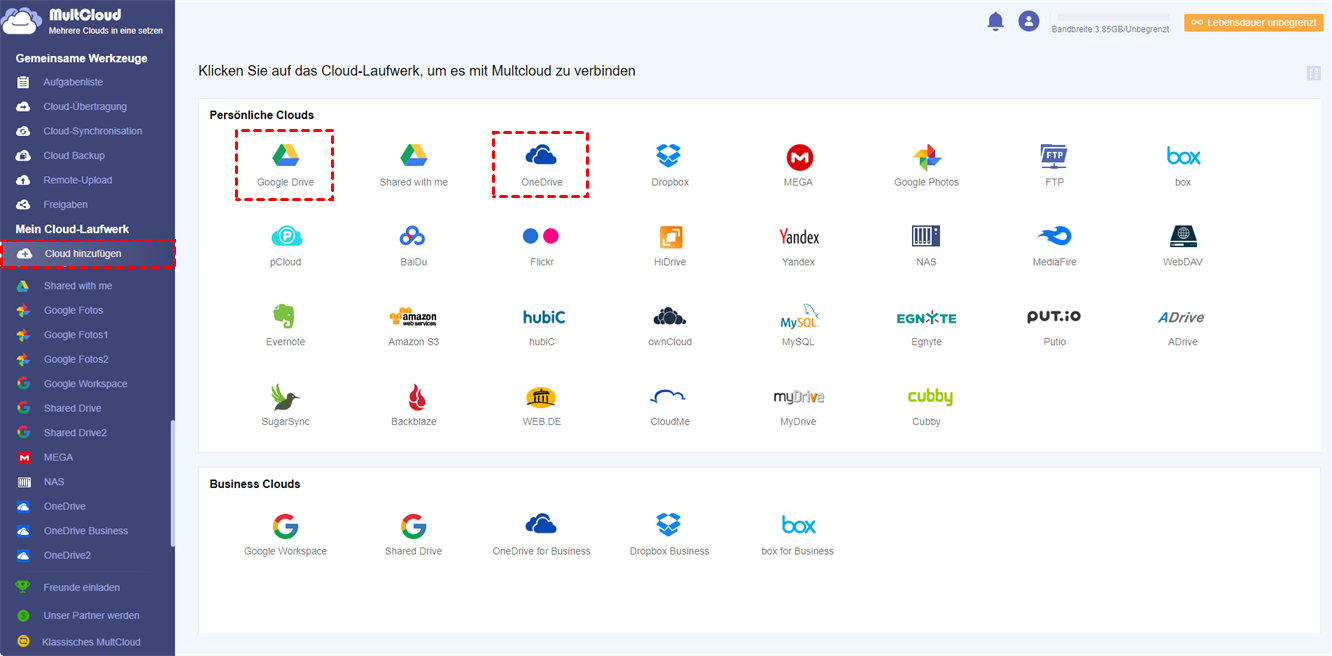Click the sidebar vertical scrollbar
Viewport: 1332px width, 656px height.
pyautogui.click(x=173, y=482)
